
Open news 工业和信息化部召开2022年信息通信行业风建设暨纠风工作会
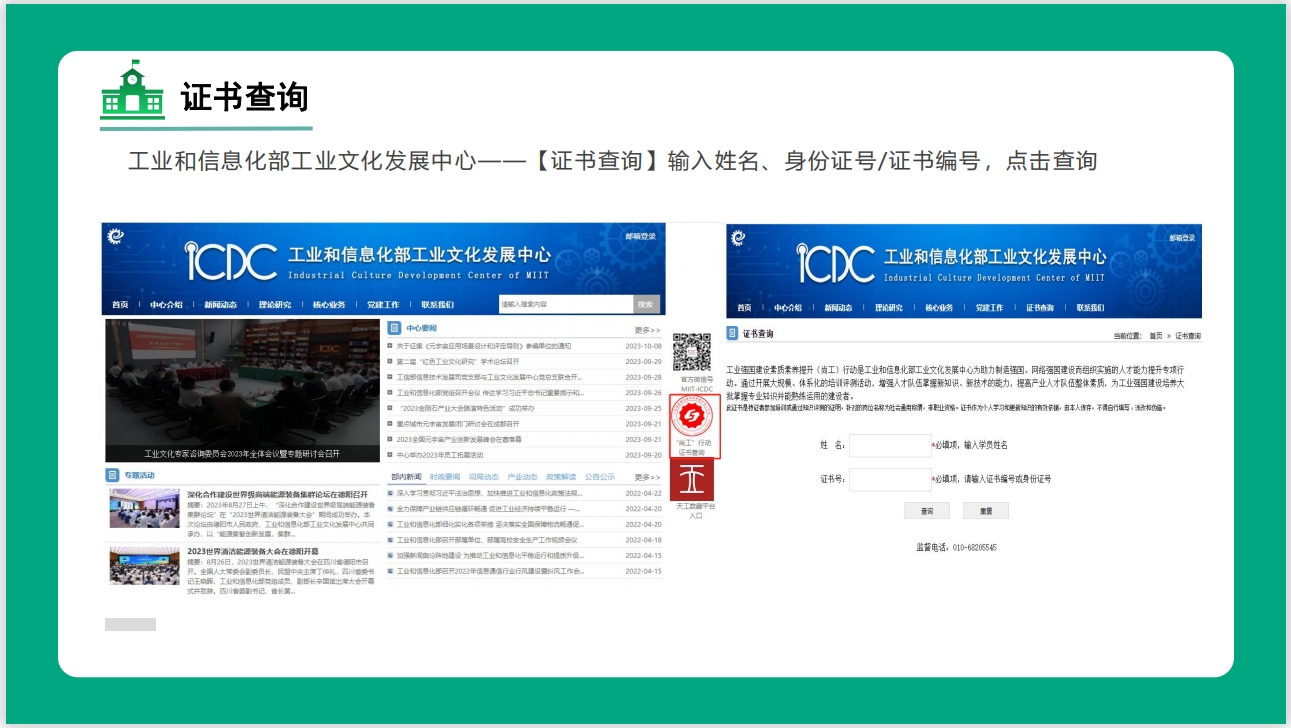click(490, 571)
